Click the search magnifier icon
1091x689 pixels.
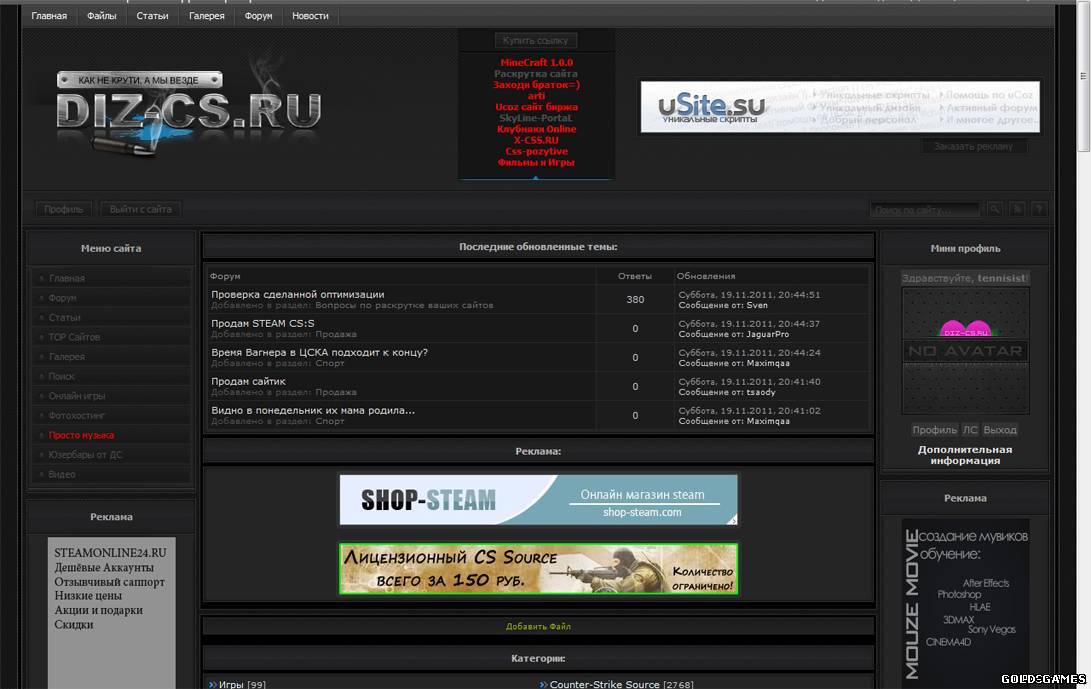click(994, 209)
